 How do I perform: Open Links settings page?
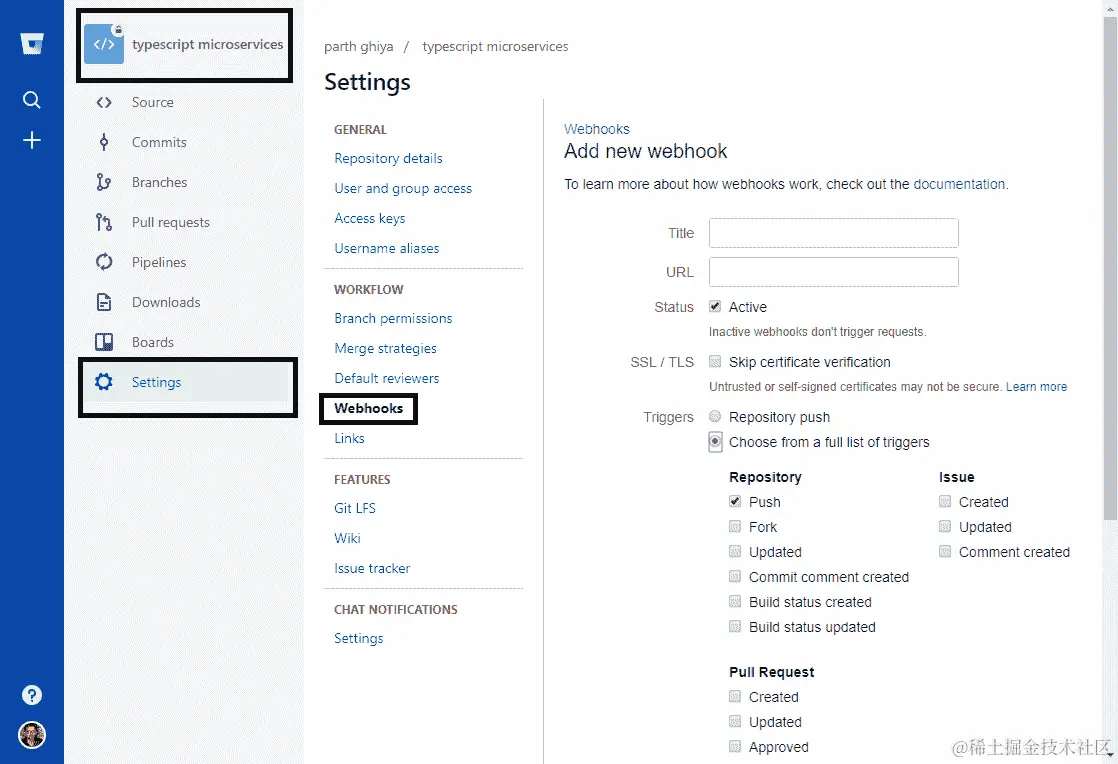[349, 438]
